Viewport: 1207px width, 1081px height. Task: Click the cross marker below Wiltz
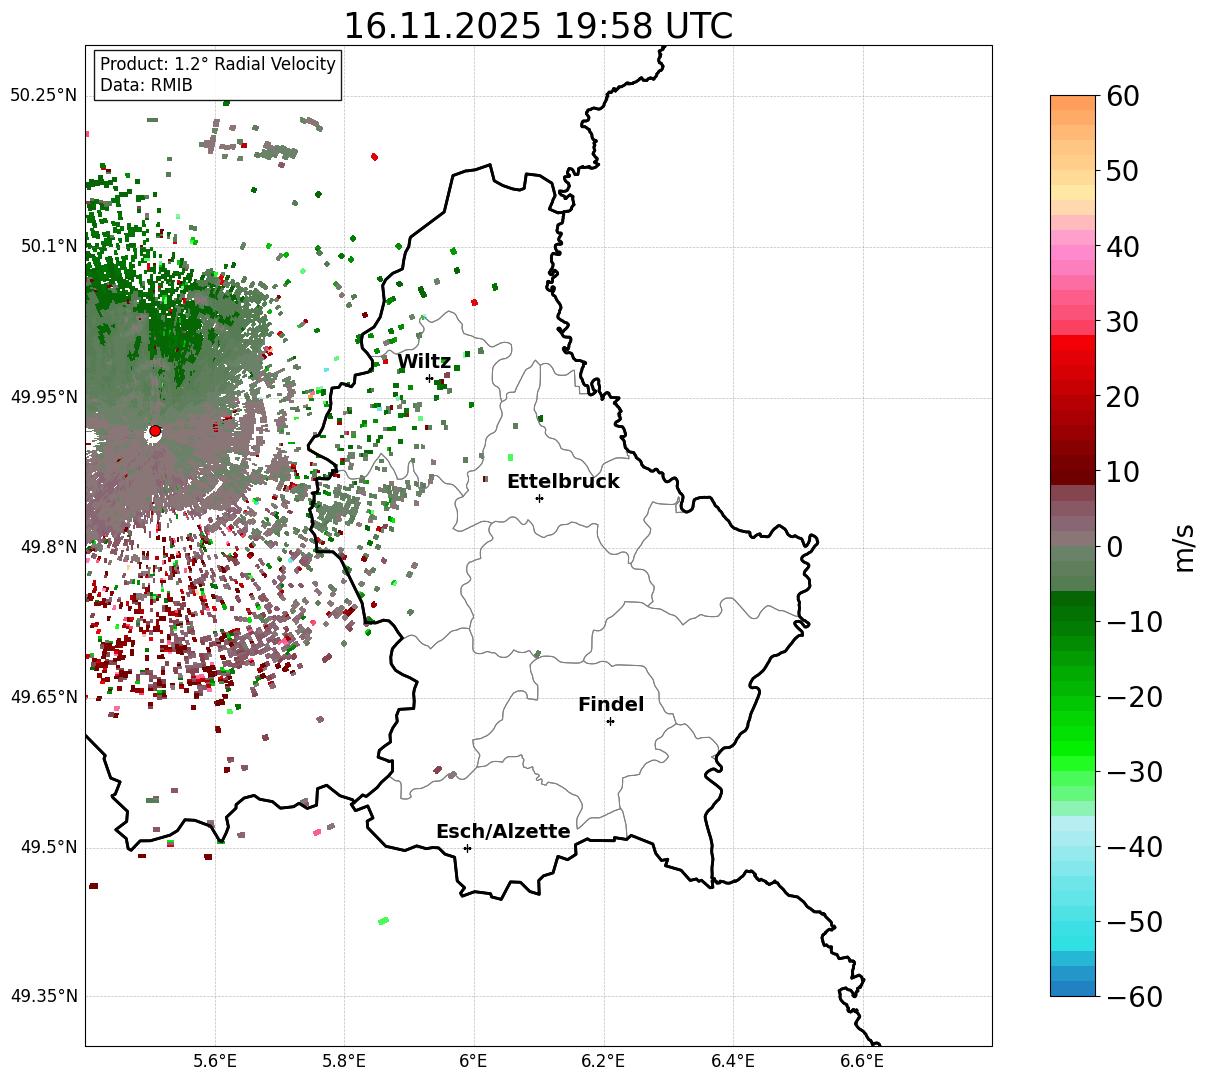coord(429,378)
